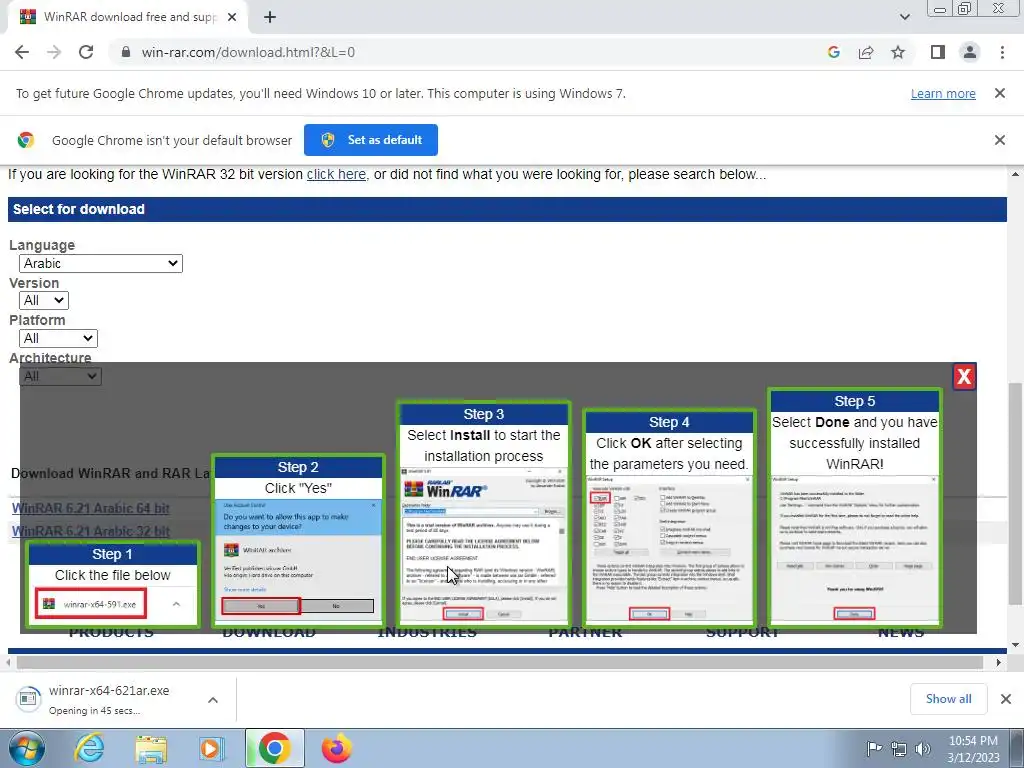The width and height of the screenshot is (1024, 768).
Task: Click the 'click here' 32 bit link
Action: (336, 174)
